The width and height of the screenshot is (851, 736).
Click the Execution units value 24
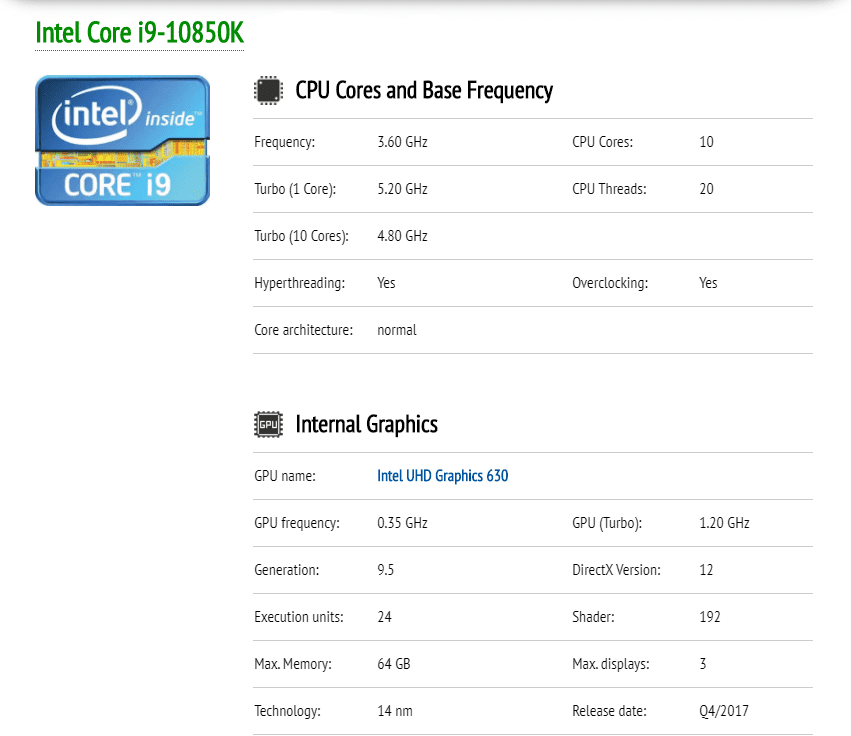point(384,617)
